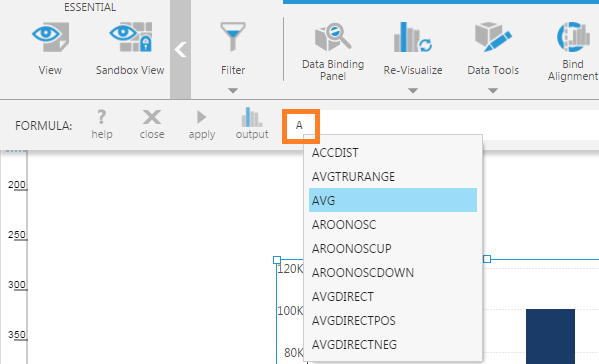This screenshot has width=599, height=364.
Task: Select the Re-Visualize chart icon
Action: (413, 37)
